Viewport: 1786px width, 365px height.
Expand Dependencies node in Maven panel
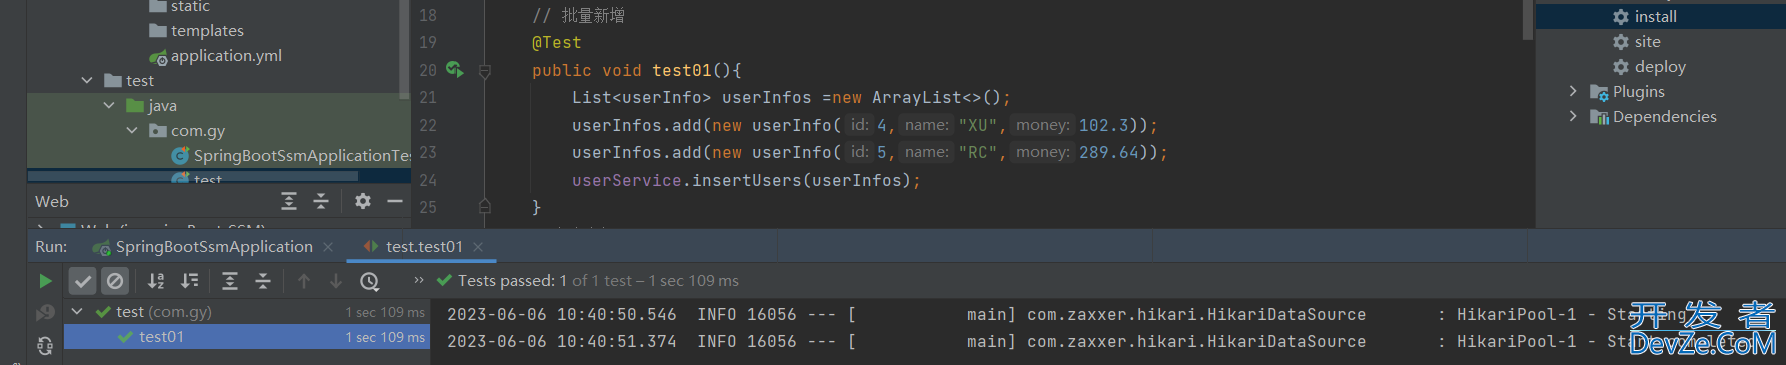coord(1573,116)
